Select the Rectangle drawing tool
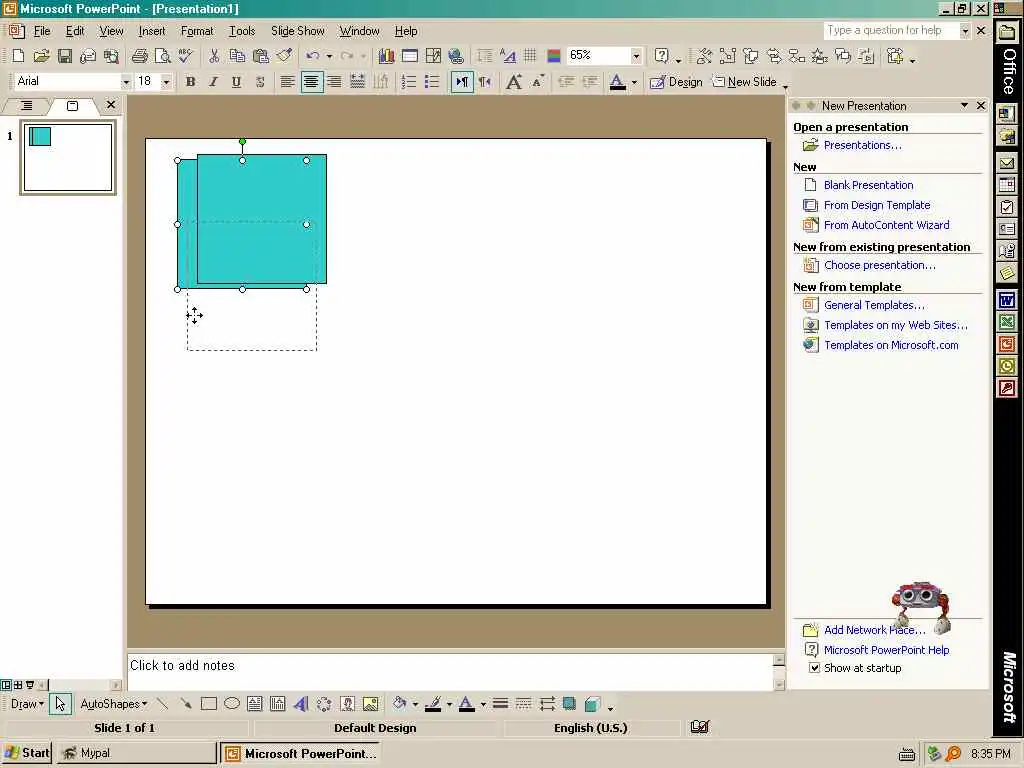This screenshot has height=768, width=1024. tap(209, 704)
